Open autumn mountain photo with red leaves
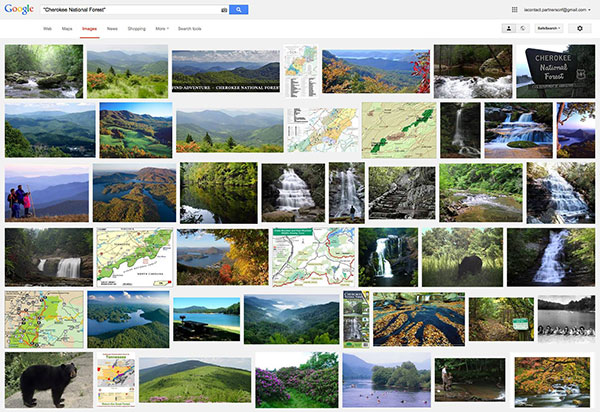The height and width of the screenshot is (412, 600). pos(376,72)
